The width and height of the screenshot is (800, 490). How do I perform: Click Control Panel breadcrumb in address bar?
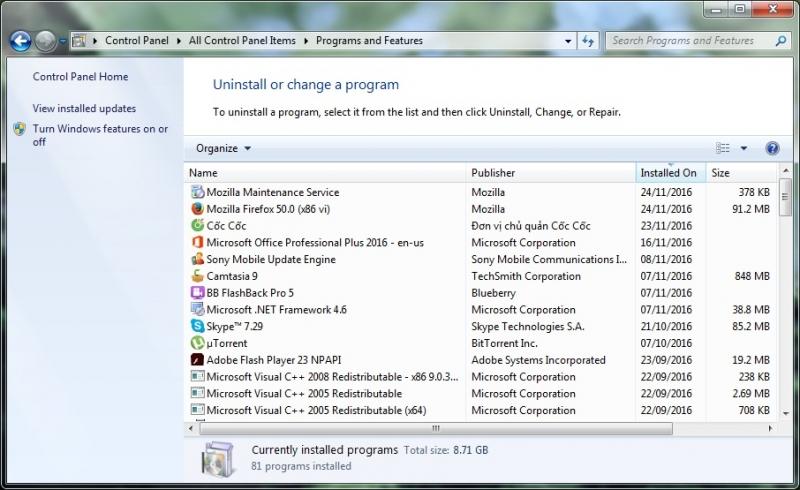click(136, 40)
